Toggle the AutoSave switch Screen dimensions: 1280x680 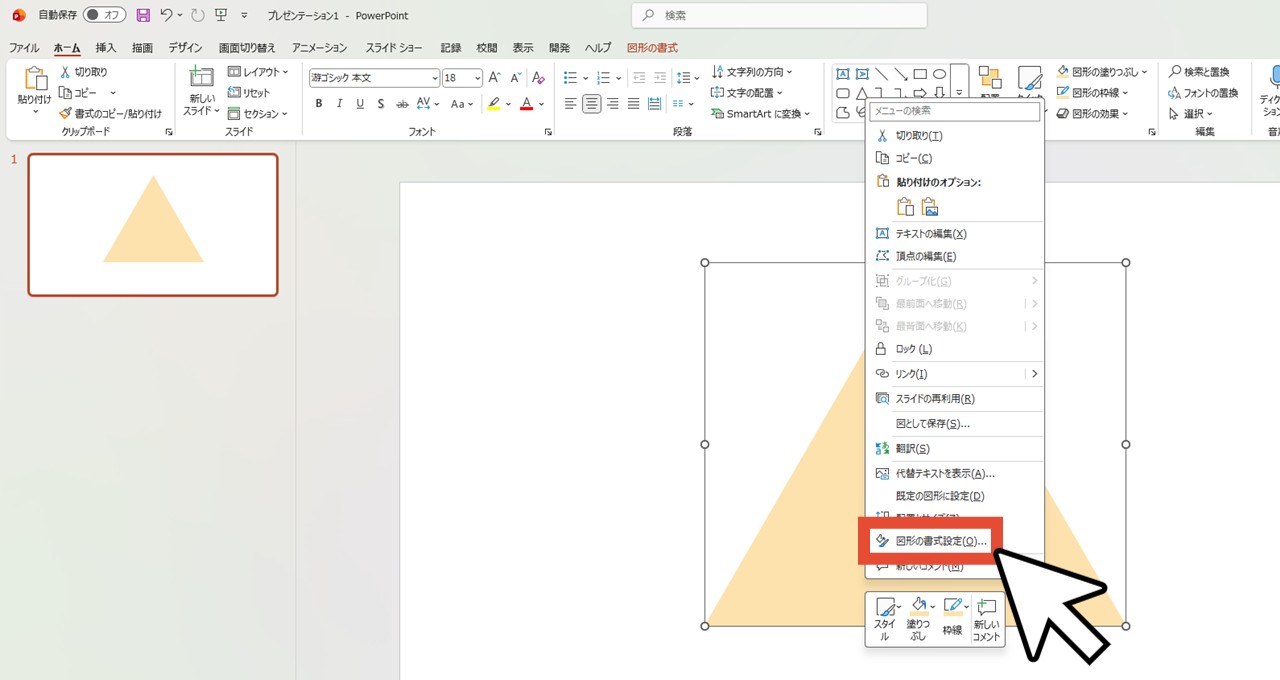[x=104, y=15]
